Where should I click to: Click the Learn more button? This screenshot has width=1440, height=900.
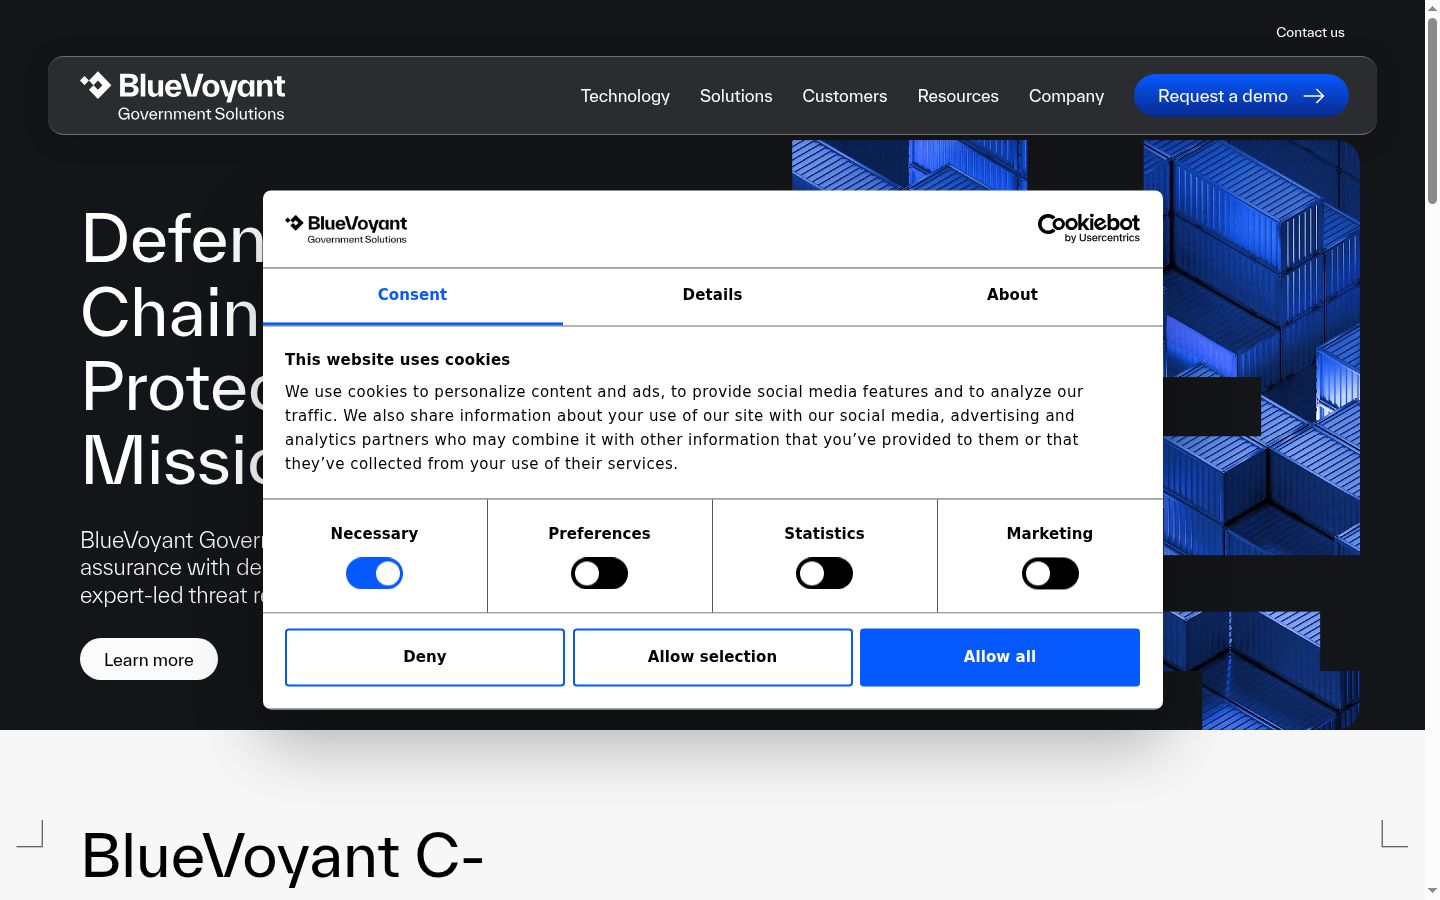coord(149,659)
